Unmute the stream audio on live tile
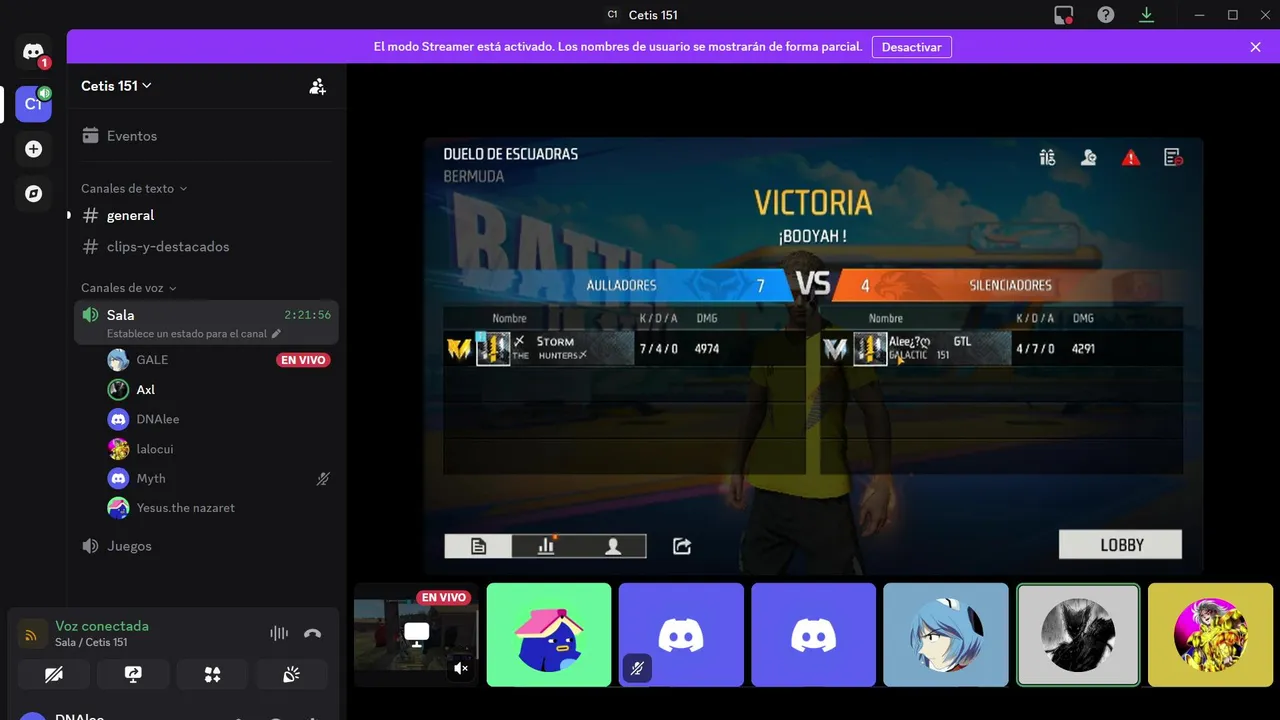Image resolution: width=1280 pixels, height=720 pixels. (x=461, y=668)
